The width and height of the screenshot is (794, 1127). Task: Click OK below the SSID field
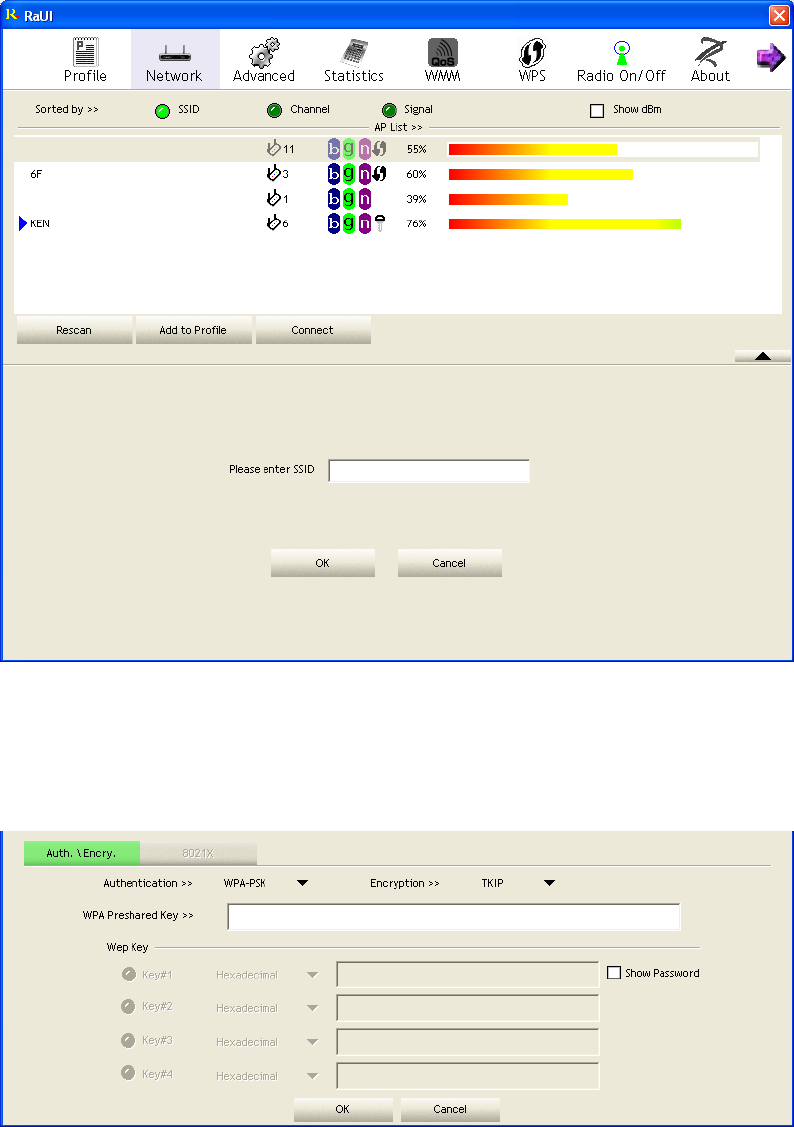click(x=323, y=563)
